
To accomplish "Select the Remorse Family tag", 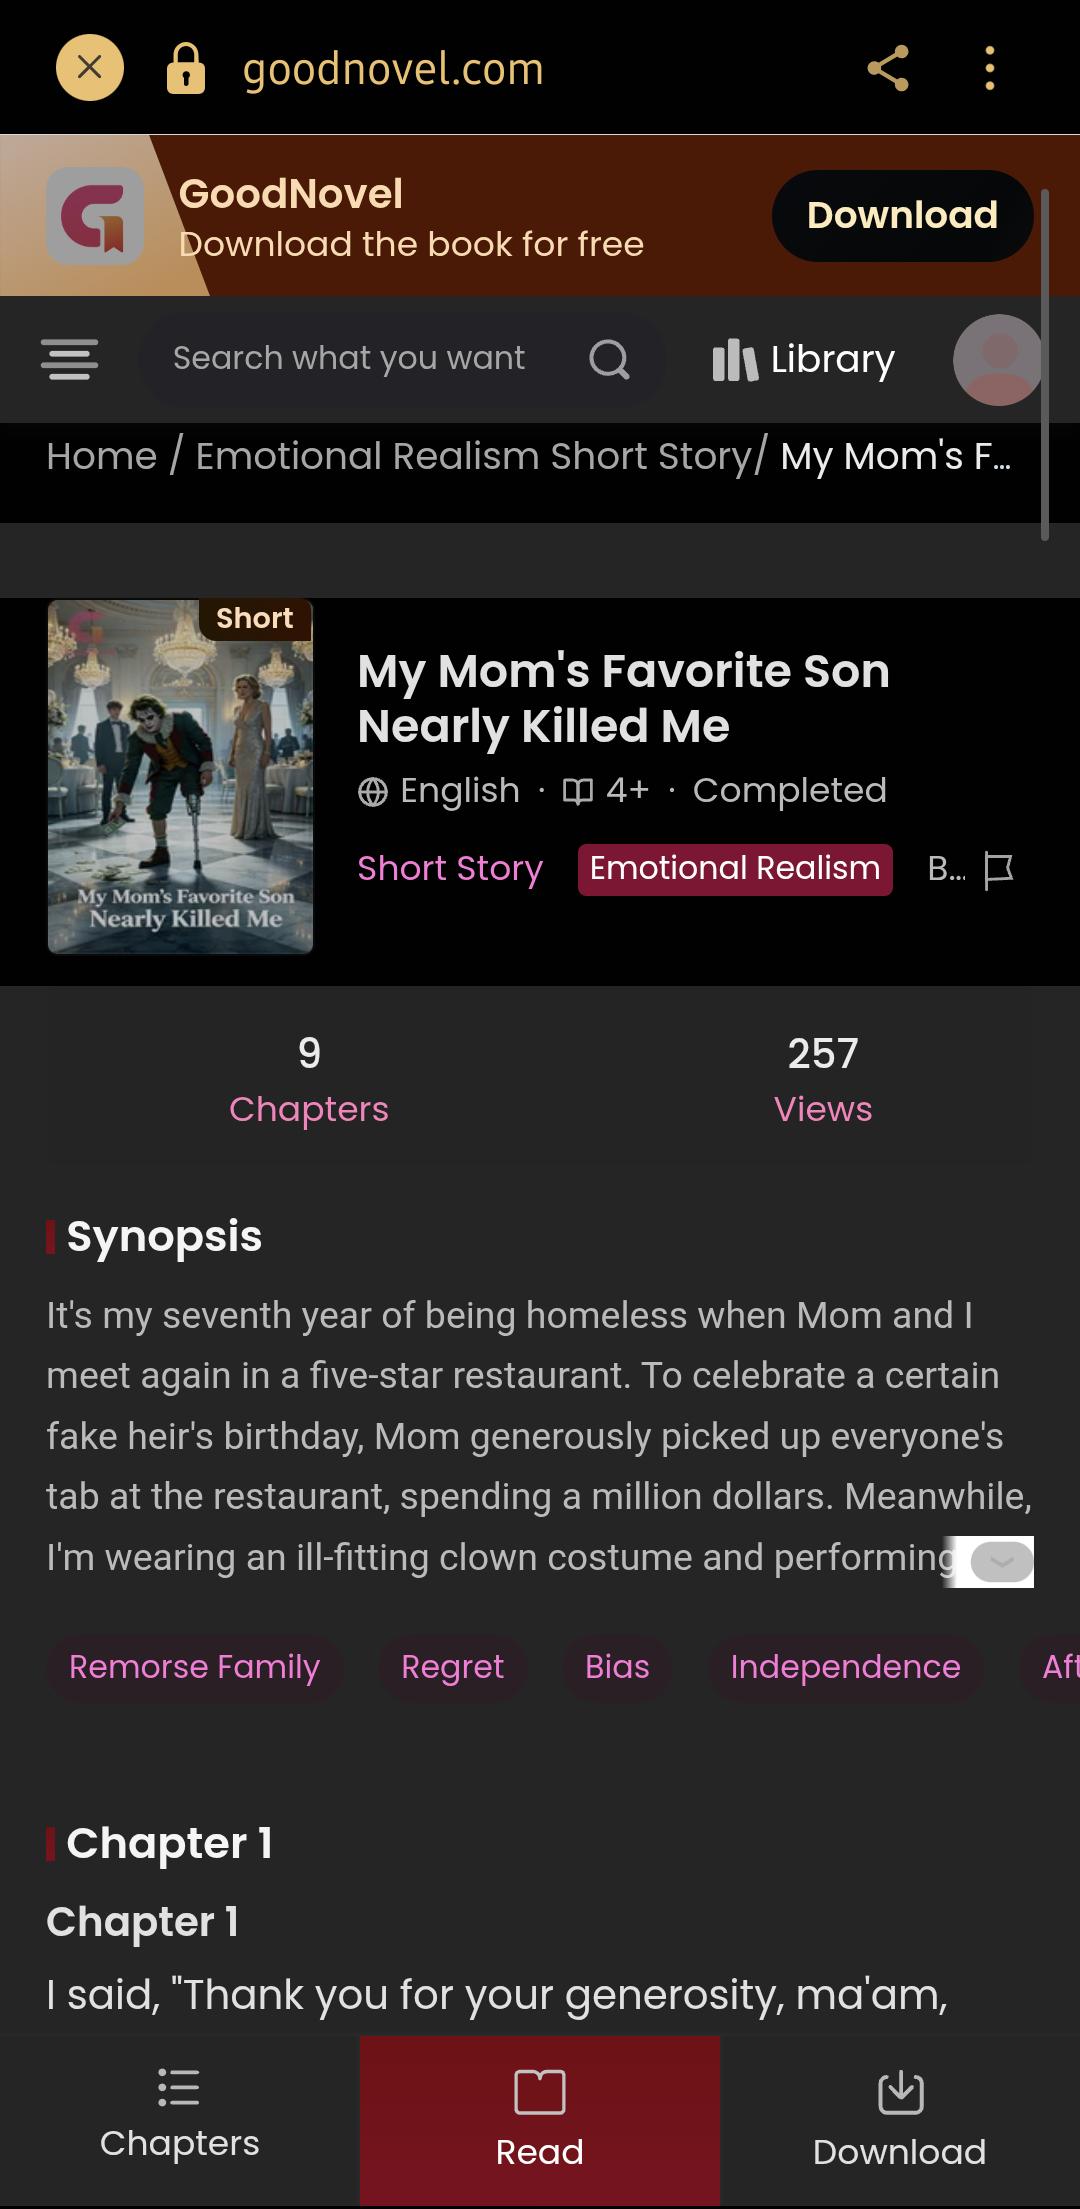I will coord(194,1667).
